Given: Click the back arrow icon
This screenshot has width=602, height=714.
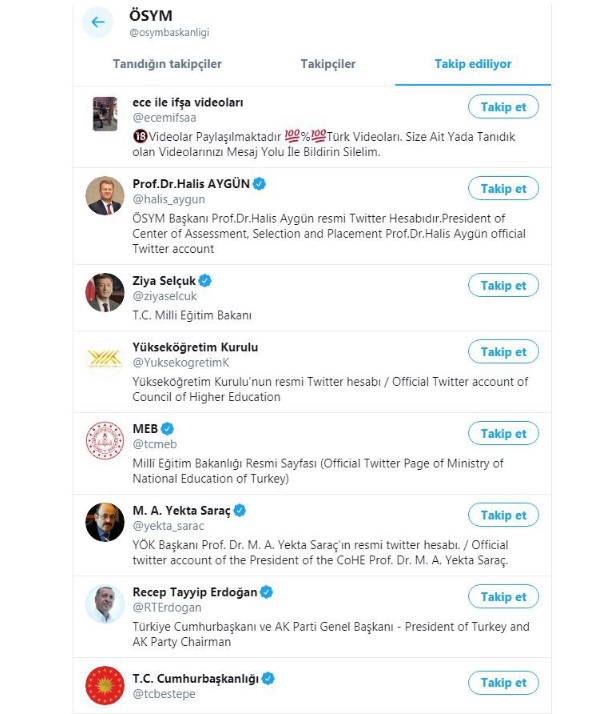Looking at the screenshot, I should [x=97, y=22].
